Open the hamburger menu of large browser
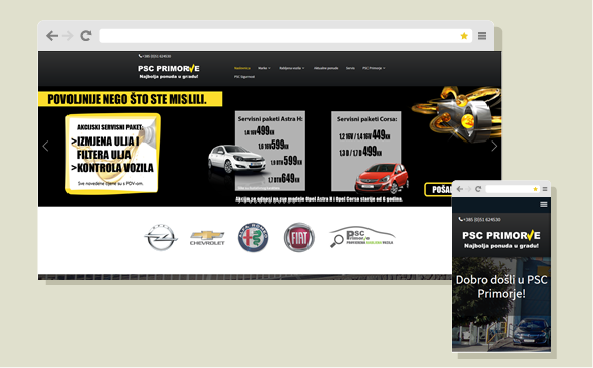 (x=482, y=36)
